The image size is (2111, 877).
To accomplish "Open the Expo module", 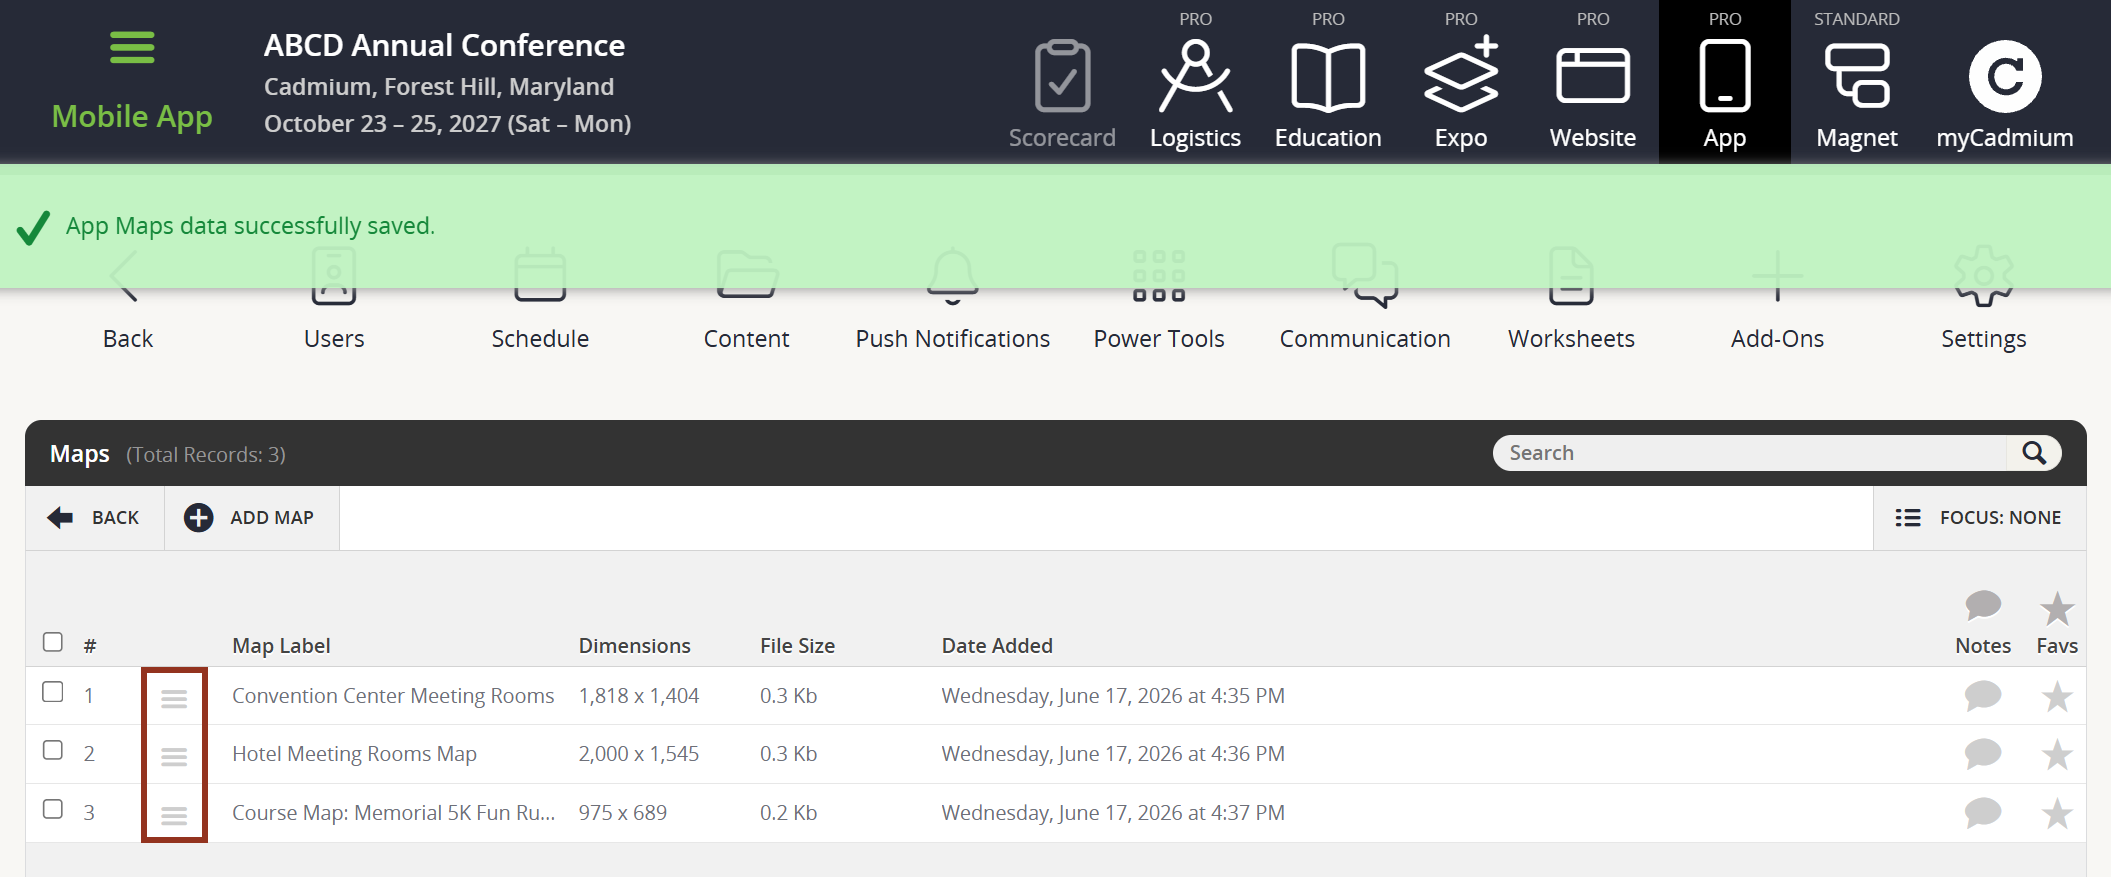I will [1461, 95].
